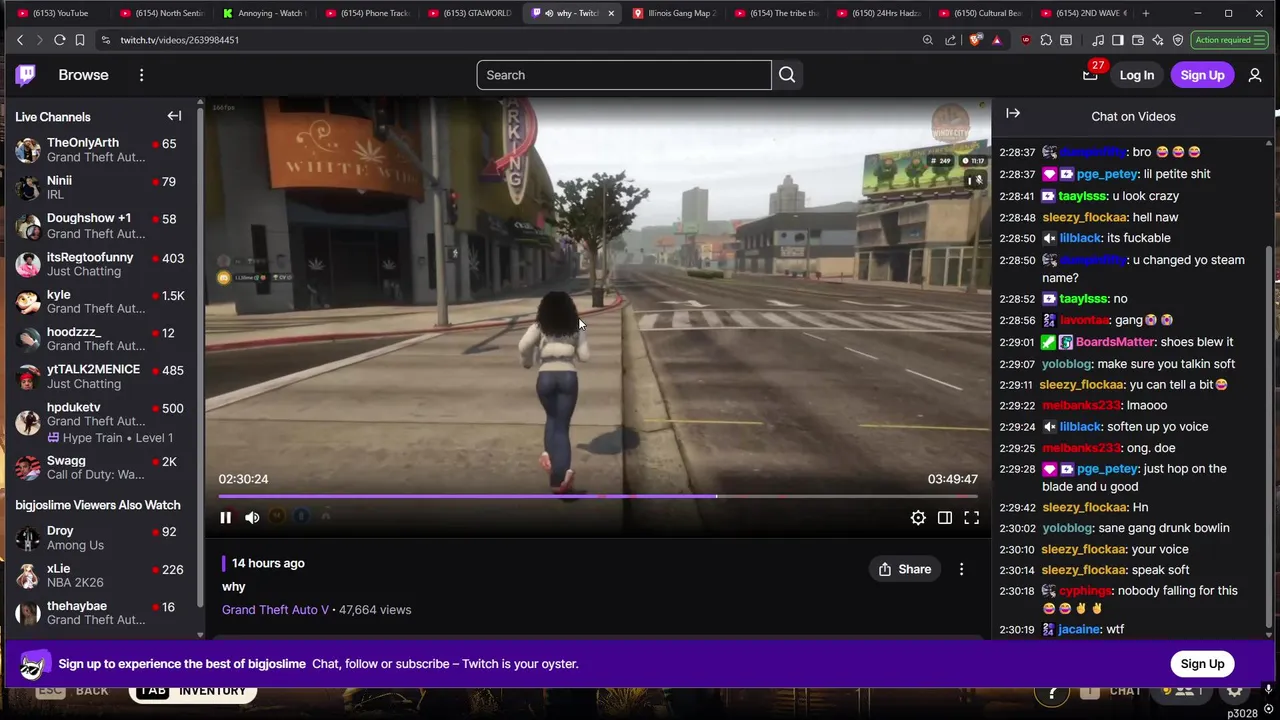1280x720 pixels.
Task: Mute the video volume
Action: click(x=252, y=517)
